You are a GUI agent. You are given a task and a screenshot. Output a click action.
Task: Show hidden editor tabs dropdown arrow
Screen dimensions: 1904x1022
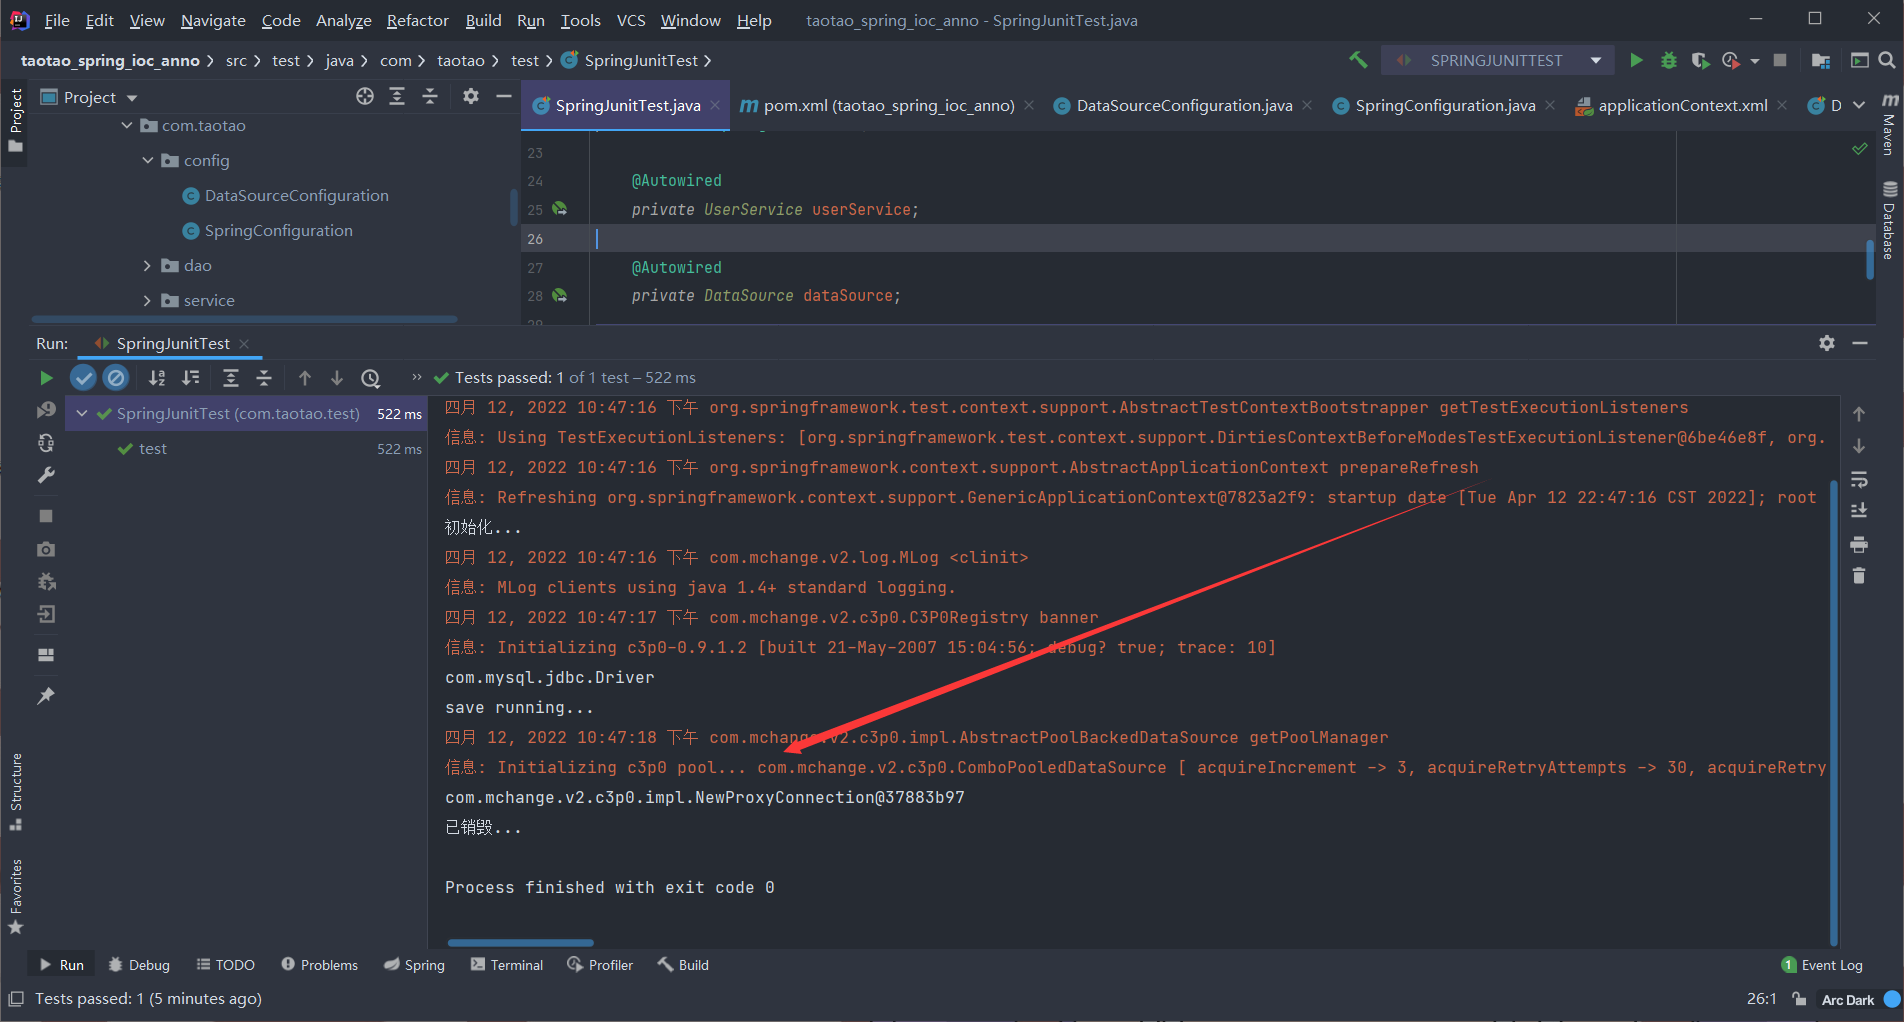1859,105
